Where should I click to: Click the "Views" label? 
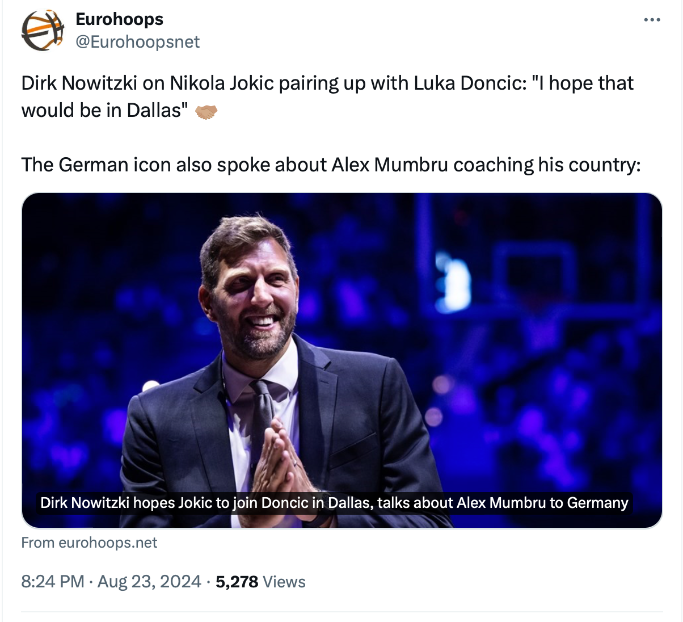pyautogui.click(x=285, y=581)
